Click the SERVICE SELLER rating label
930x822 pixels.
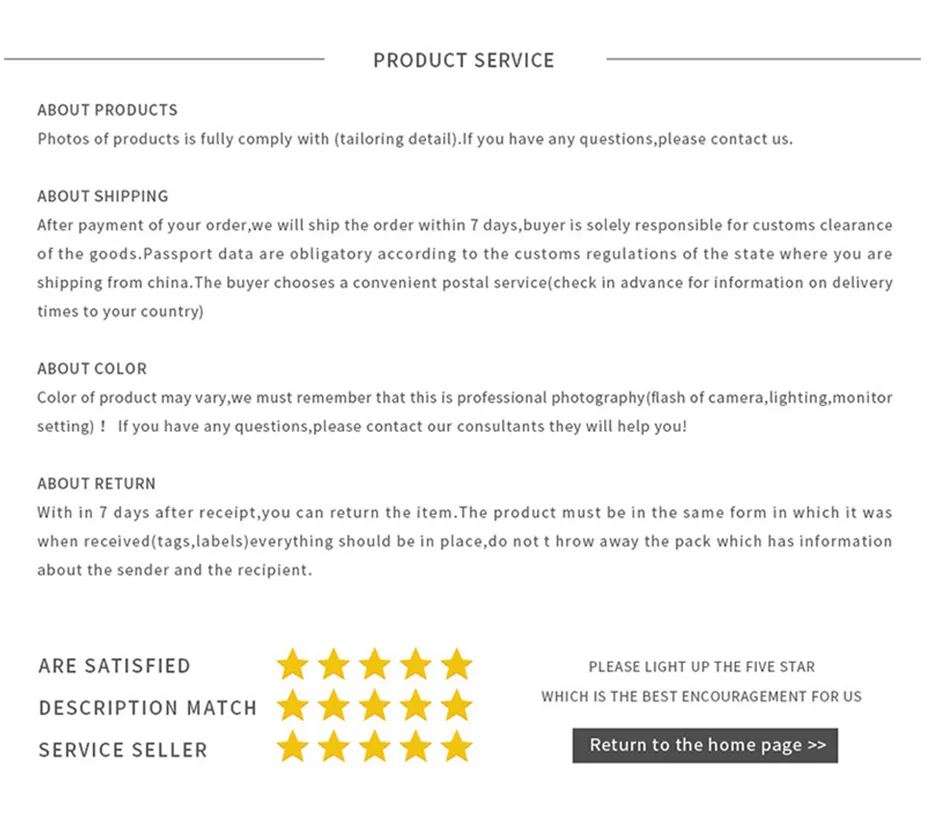click(123, 750)
